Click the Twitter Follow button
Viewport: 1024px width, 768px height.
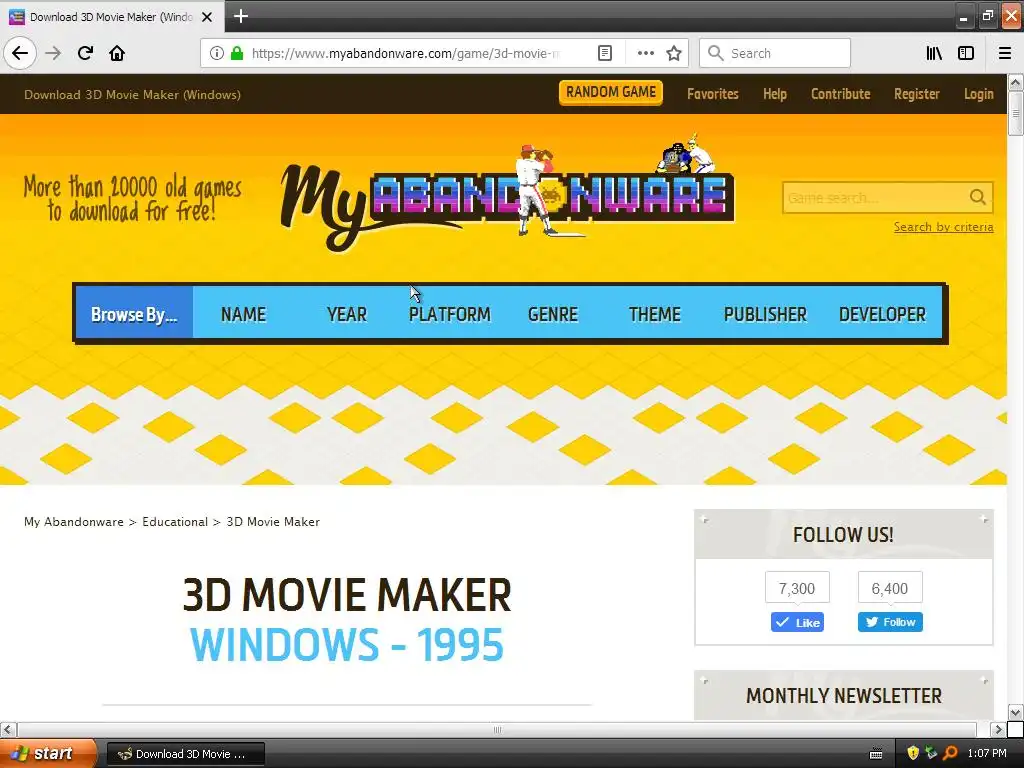pyautogui.click(x=890, y=622)
